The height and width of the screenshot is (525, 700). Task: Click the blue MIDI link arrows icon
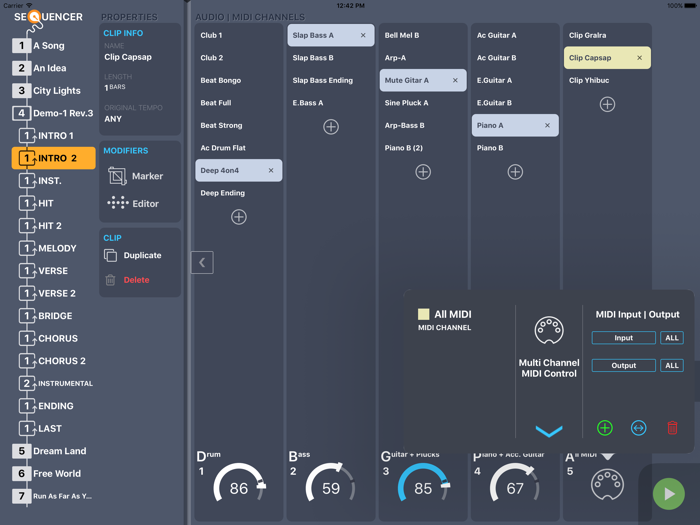tap(638, 428)
